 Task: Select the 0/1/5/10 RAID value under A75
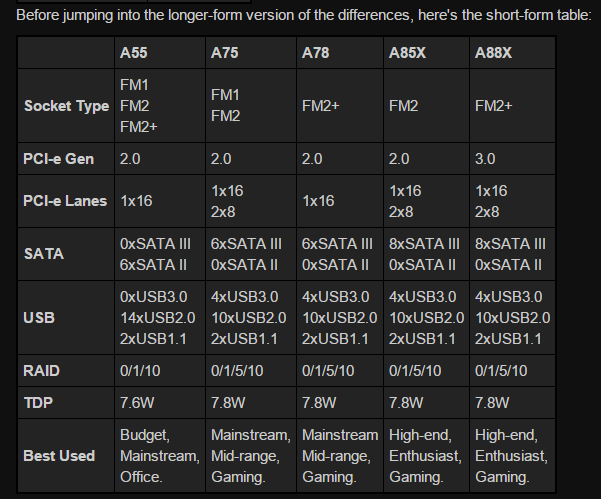(251, 371)
